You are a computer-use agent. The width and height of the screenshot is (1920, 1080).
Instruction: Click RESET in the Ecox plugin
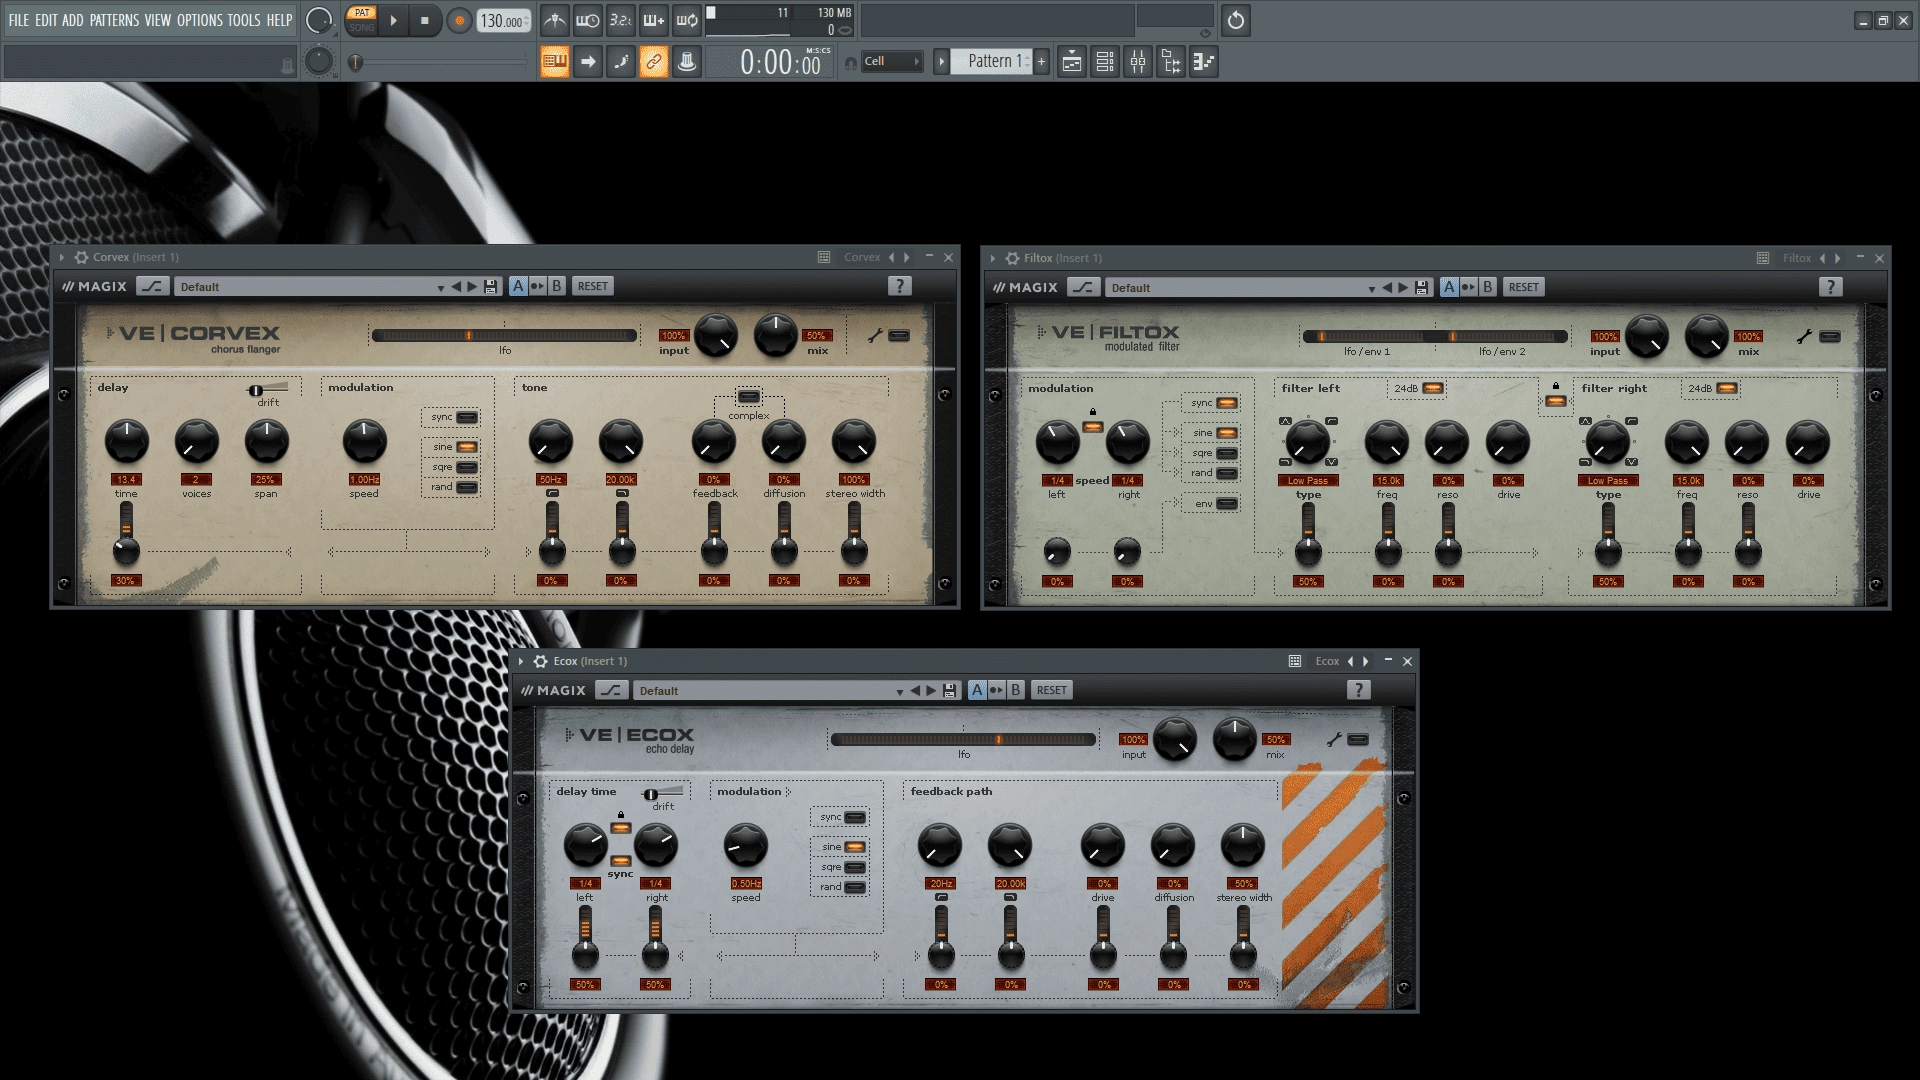pos(1052,690)
